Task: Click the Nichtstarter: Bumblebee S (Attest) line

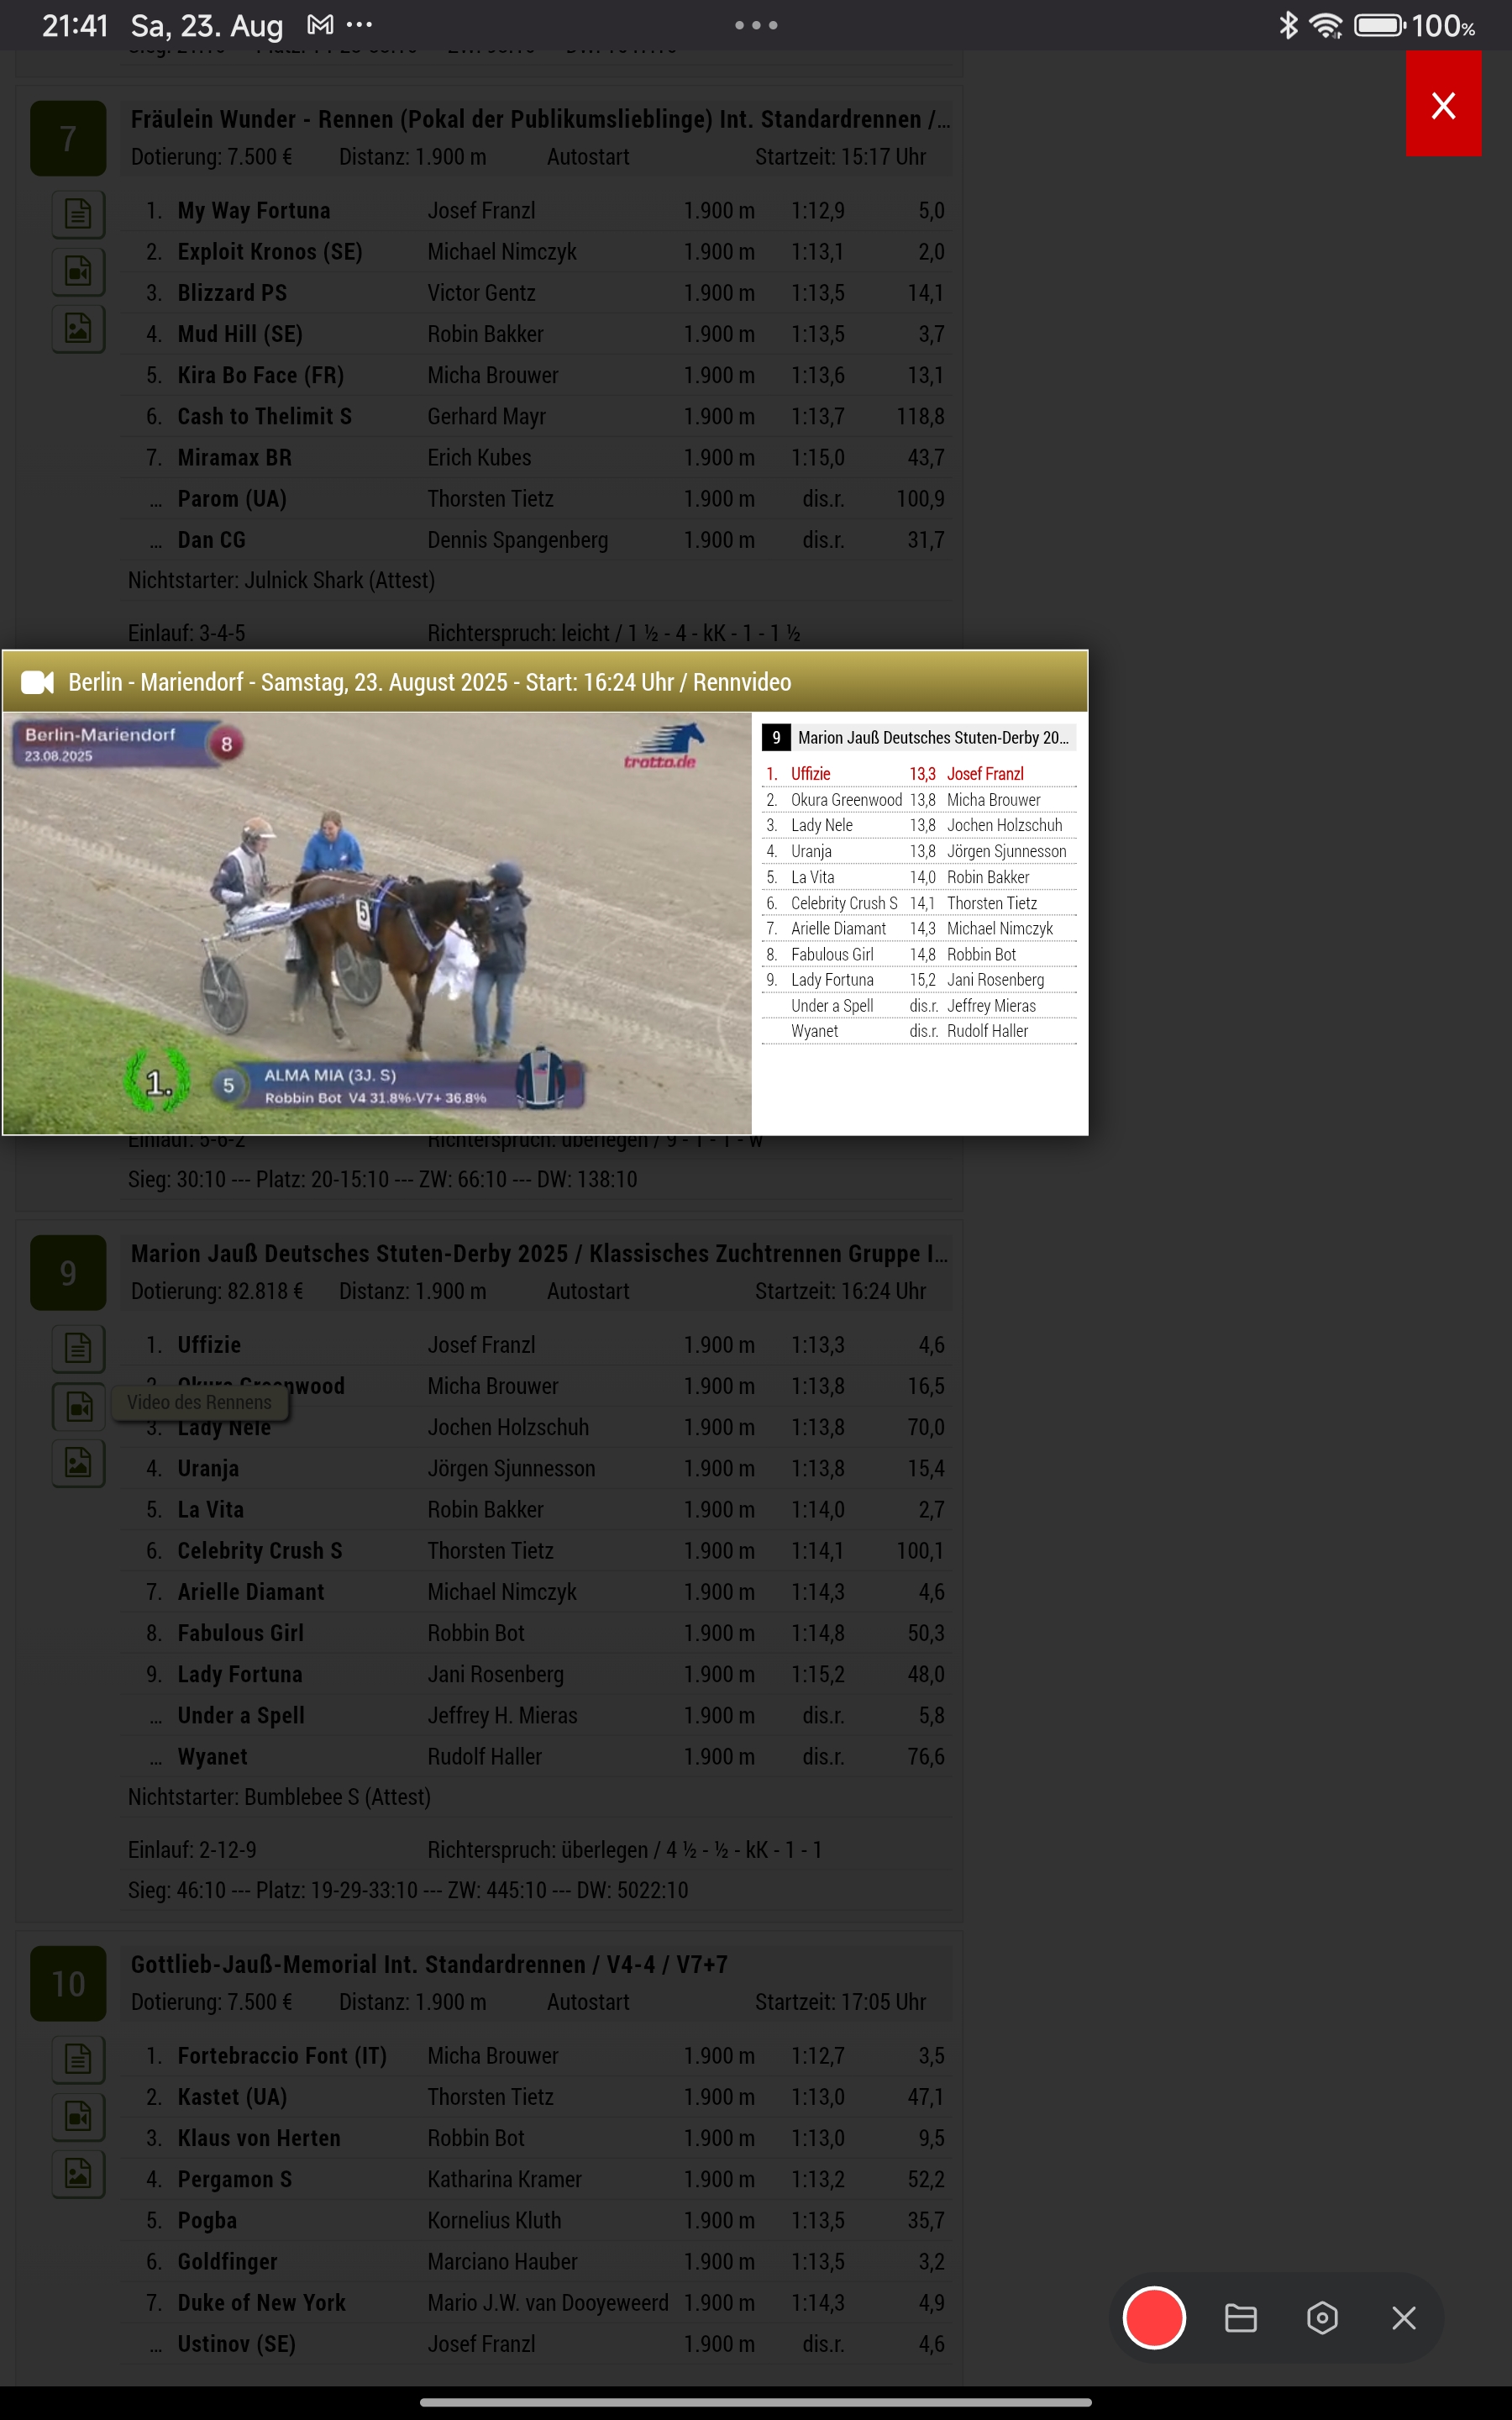Action: pyautogui.click(x=279, y=1796)
